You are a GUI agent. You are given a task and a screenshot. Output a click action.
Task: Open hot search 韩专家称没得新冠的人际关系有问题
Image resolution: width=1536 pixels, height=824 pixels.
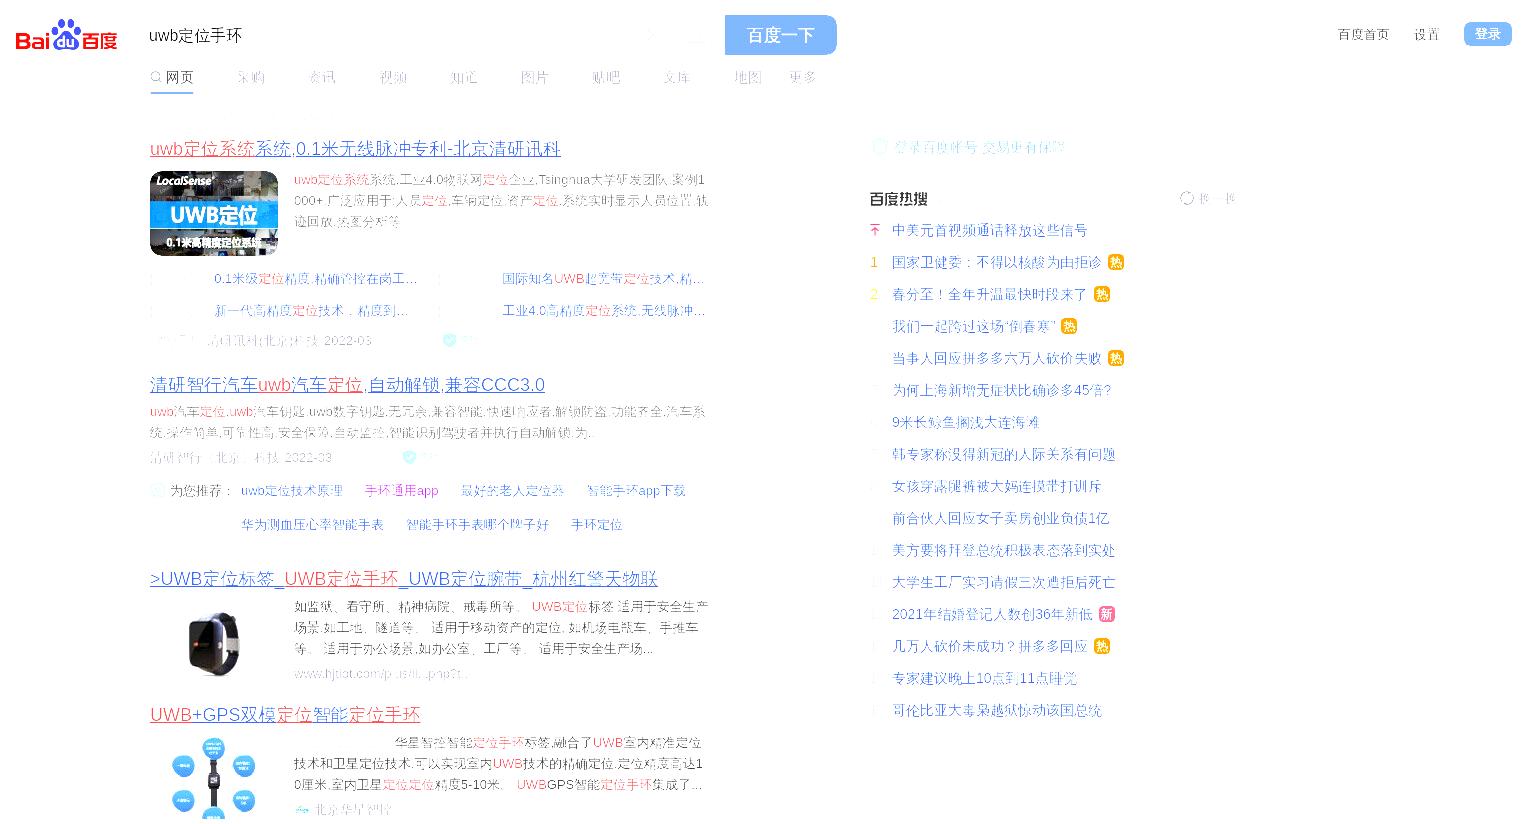pyautogui.click(x=1004, y=454)
